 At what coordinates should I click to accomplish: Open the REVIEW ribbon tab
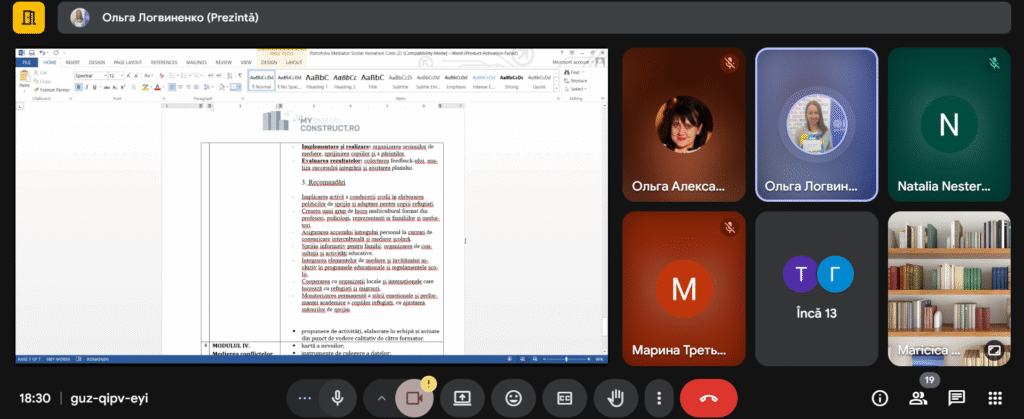[x=224, y=63]
